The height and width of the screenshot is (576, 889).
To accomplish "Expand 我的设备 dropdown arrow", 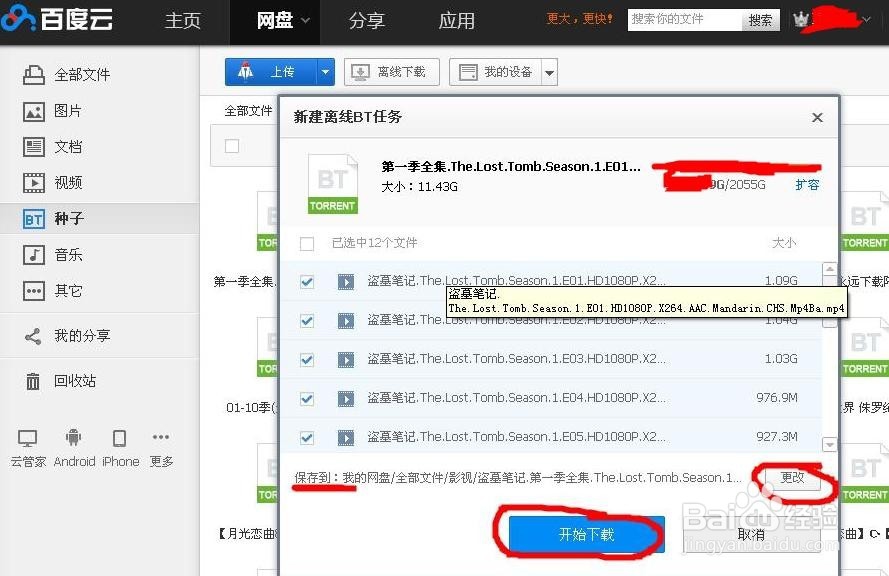I will point(549,73).
